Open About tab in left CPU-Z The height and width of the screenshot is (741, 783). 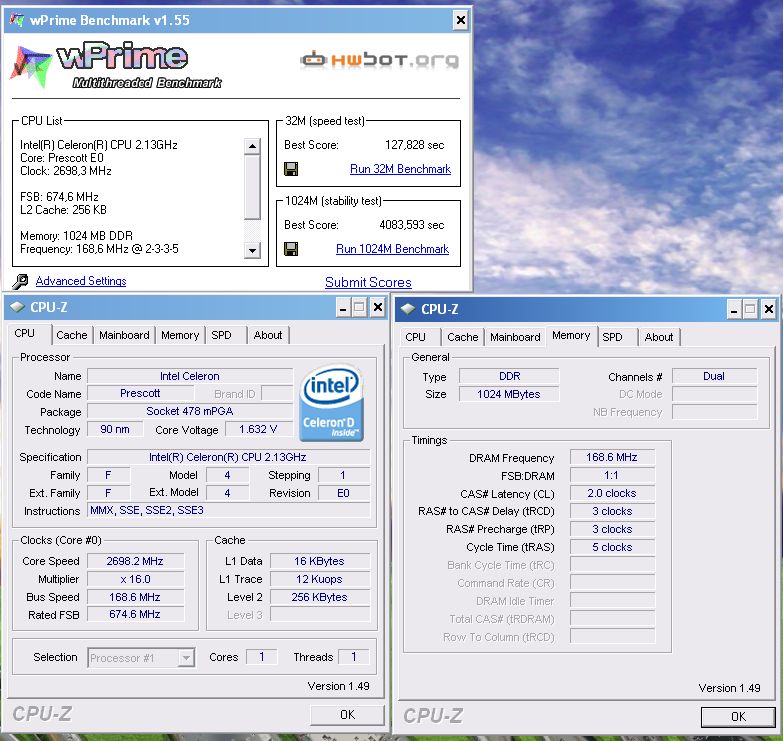click(x=268, y=335)
